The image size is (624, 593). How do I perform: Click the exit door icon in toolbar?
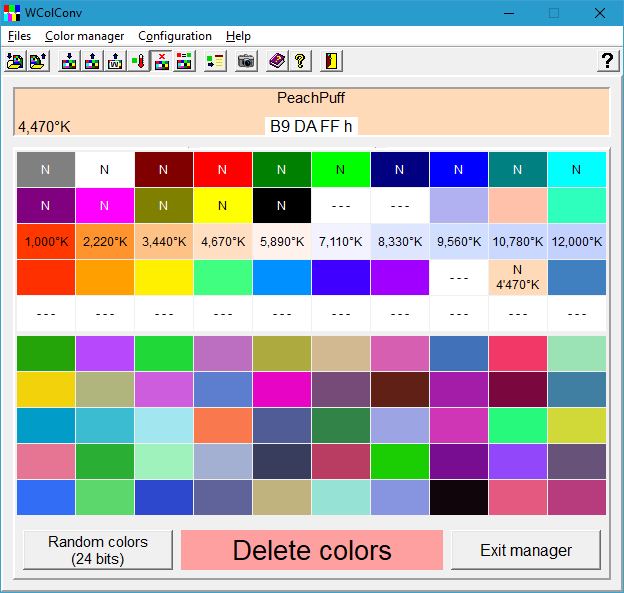331,61
